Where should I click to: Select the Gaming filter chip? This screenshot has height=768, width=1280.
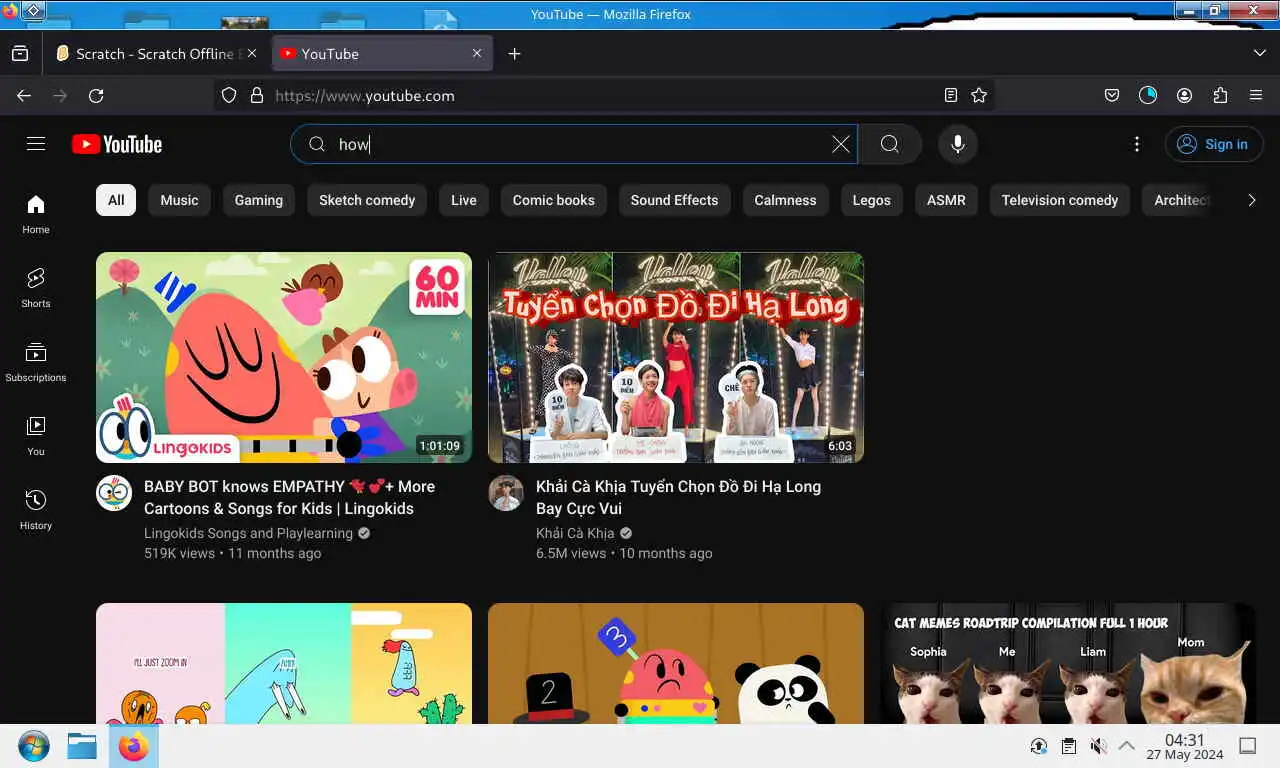click(259, 200)
